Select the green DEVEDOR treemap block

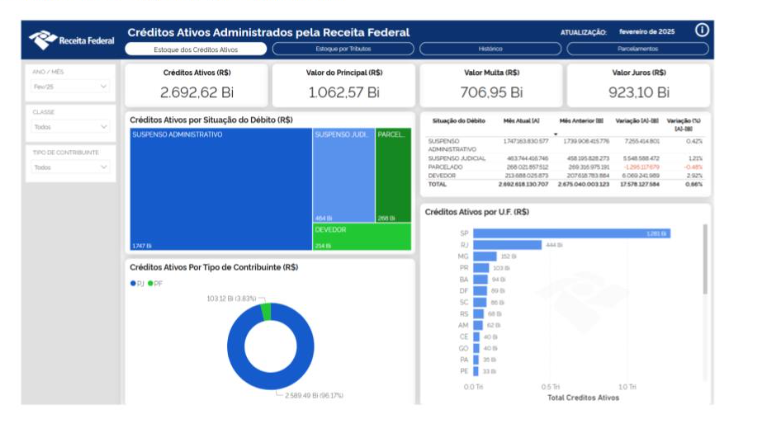point(361,237)
